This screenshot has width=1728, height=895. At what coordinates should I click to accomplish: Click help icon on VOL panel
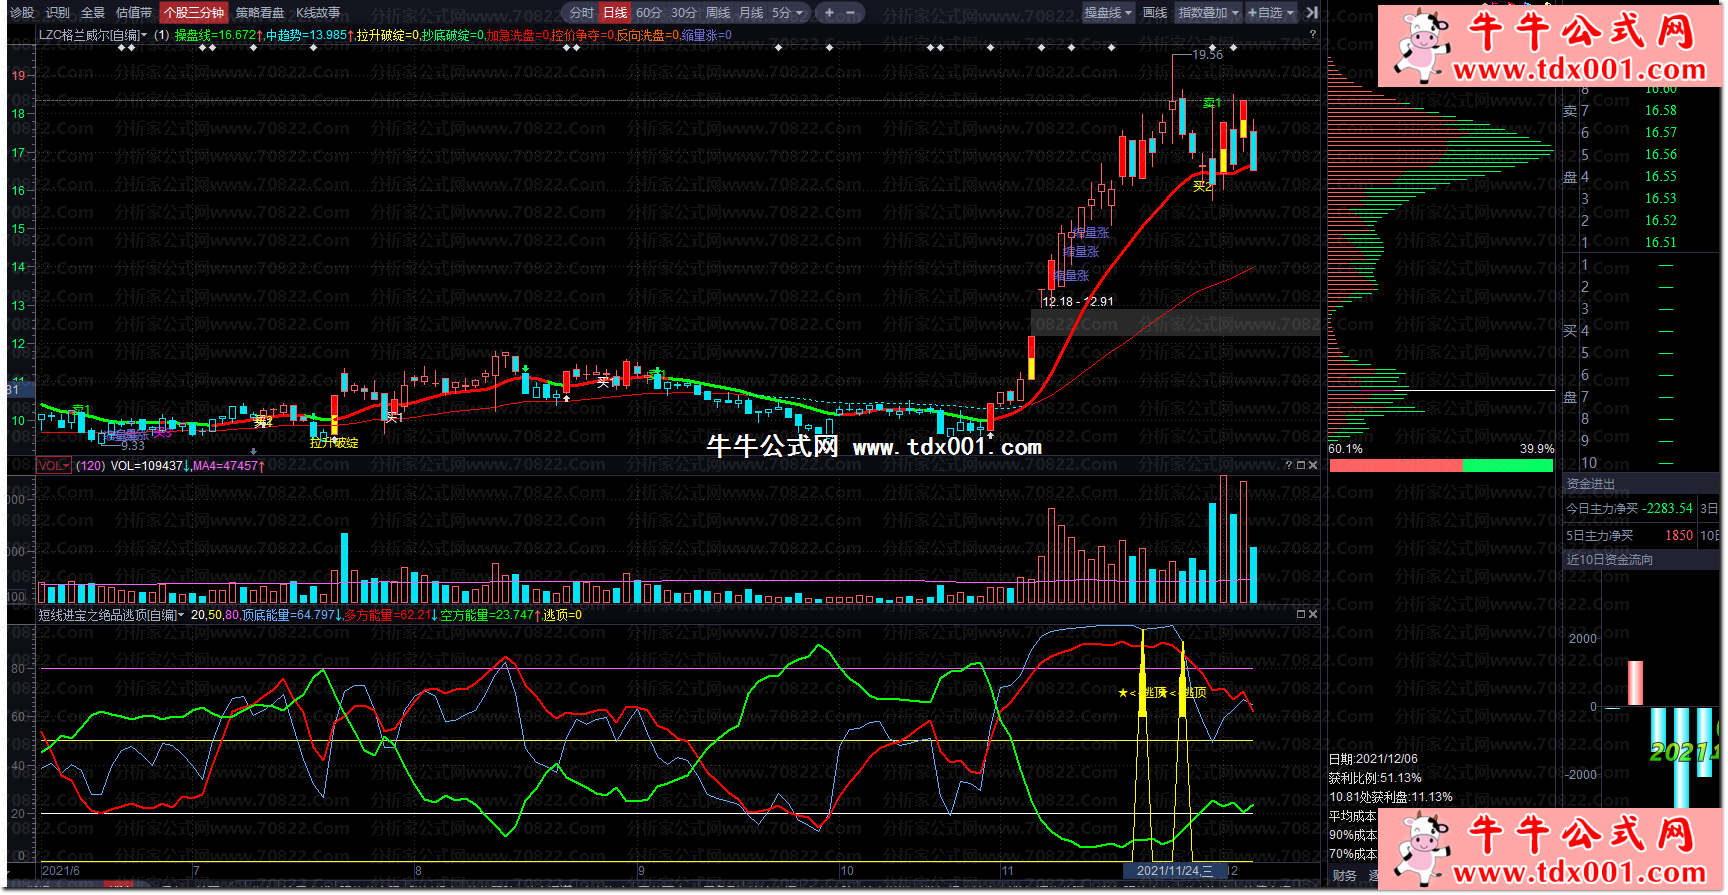pos(1288,465)
